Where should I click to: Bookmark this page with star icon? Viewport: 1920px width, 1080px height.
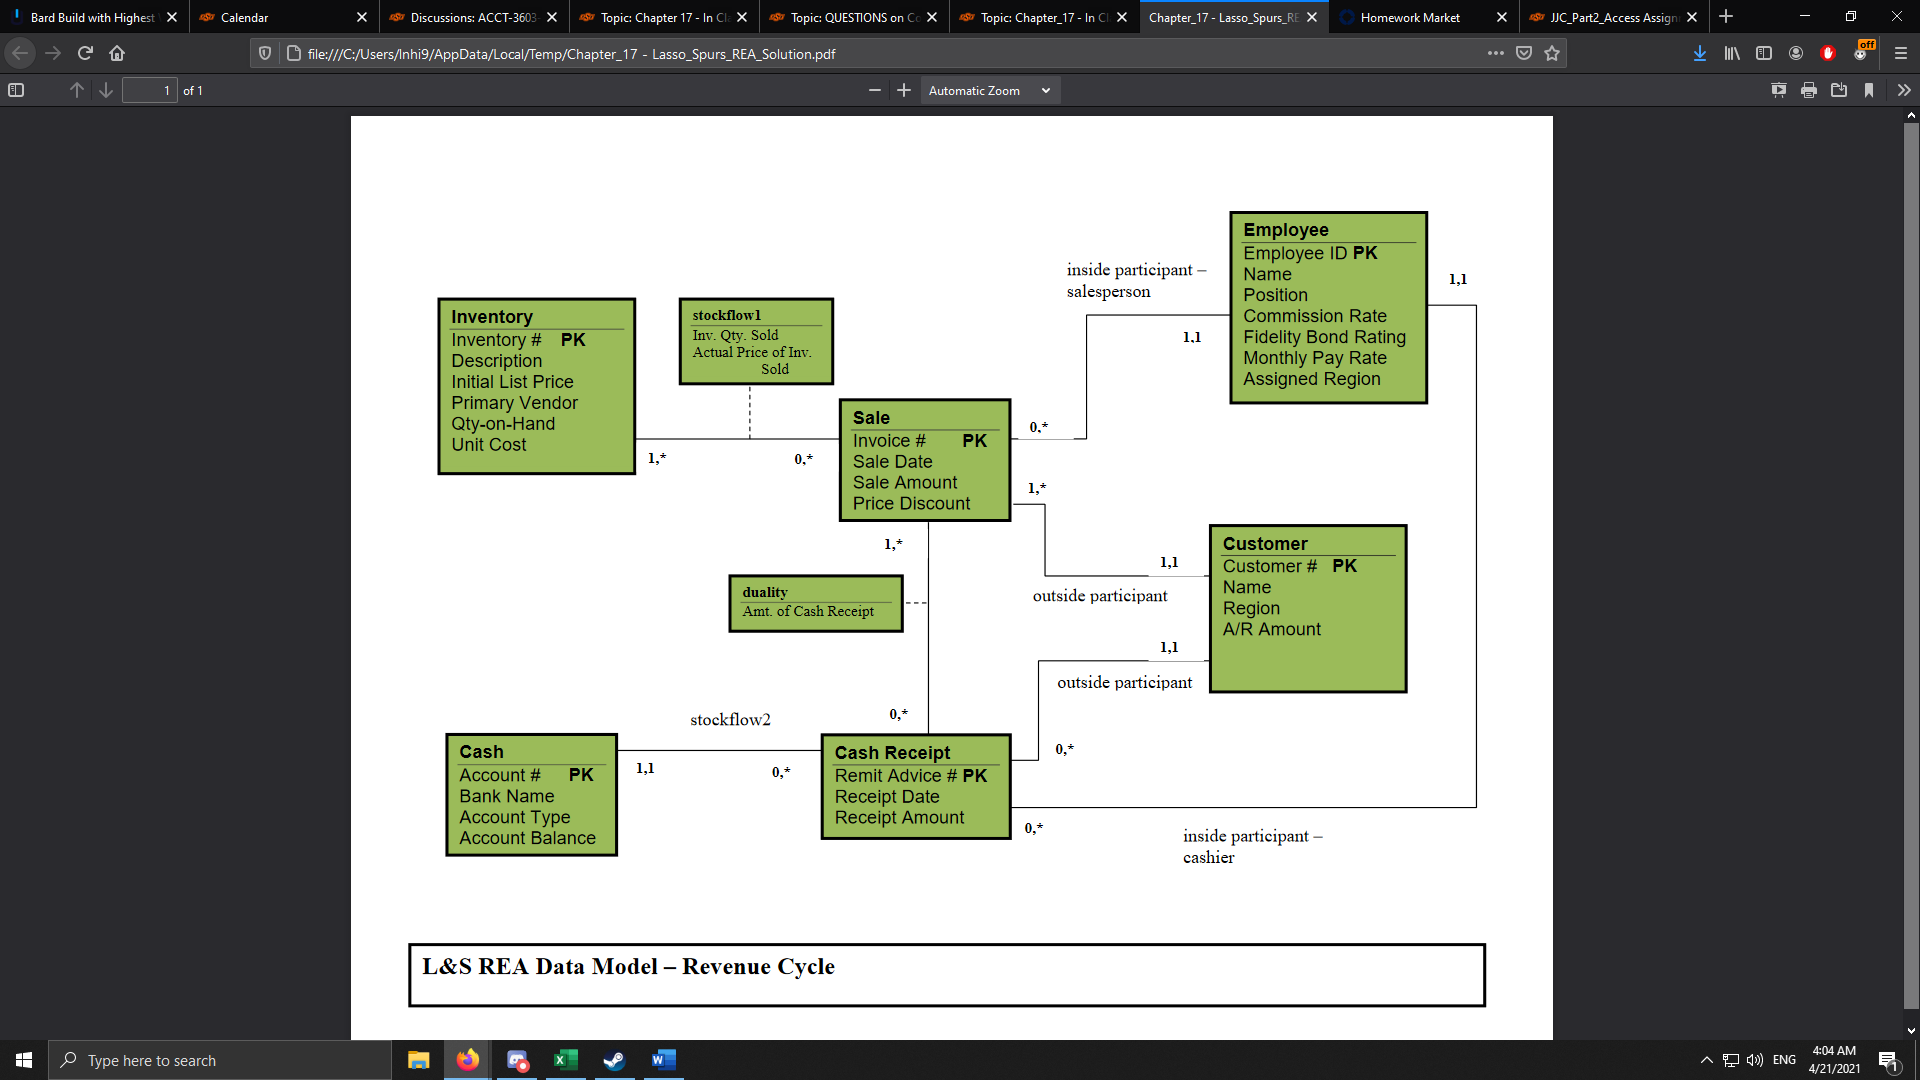click(1552, 53)
